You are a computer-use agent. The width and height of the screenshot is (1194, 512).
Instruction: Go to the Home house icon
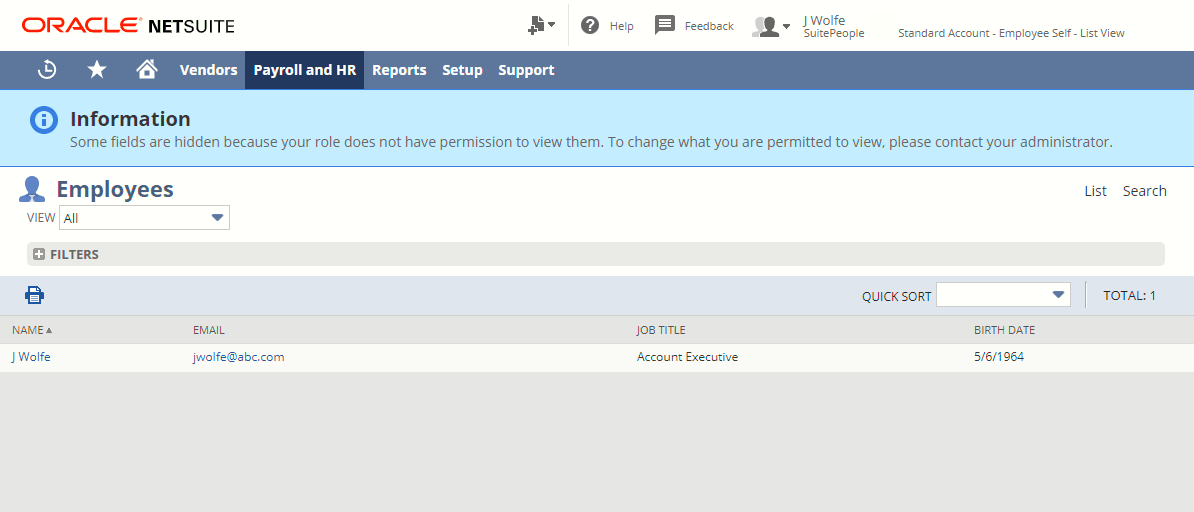click(146, 69)
